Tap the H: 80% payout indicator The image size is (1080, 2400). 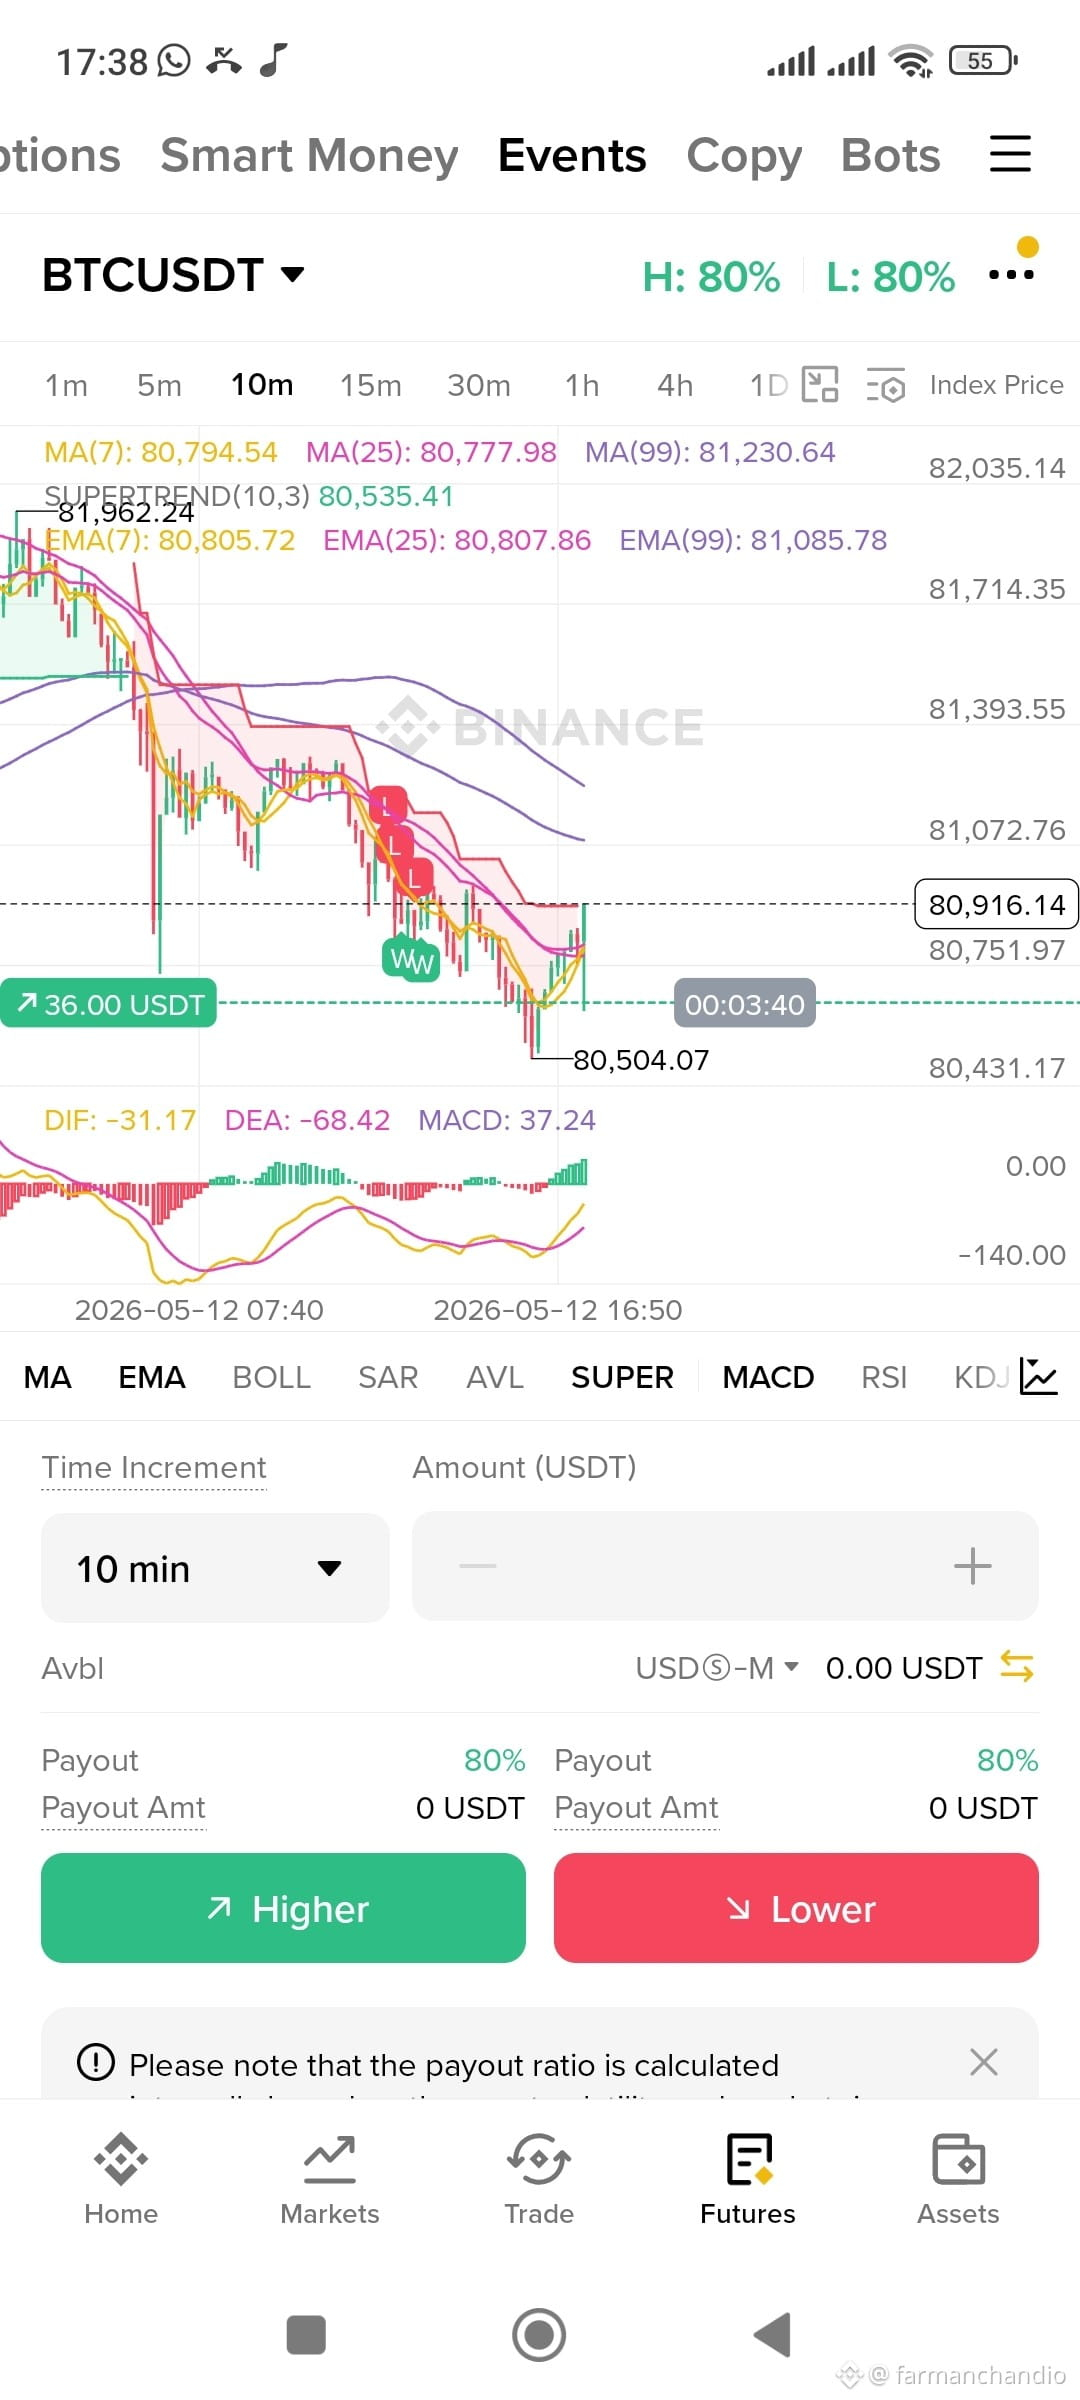pos(711,277)
